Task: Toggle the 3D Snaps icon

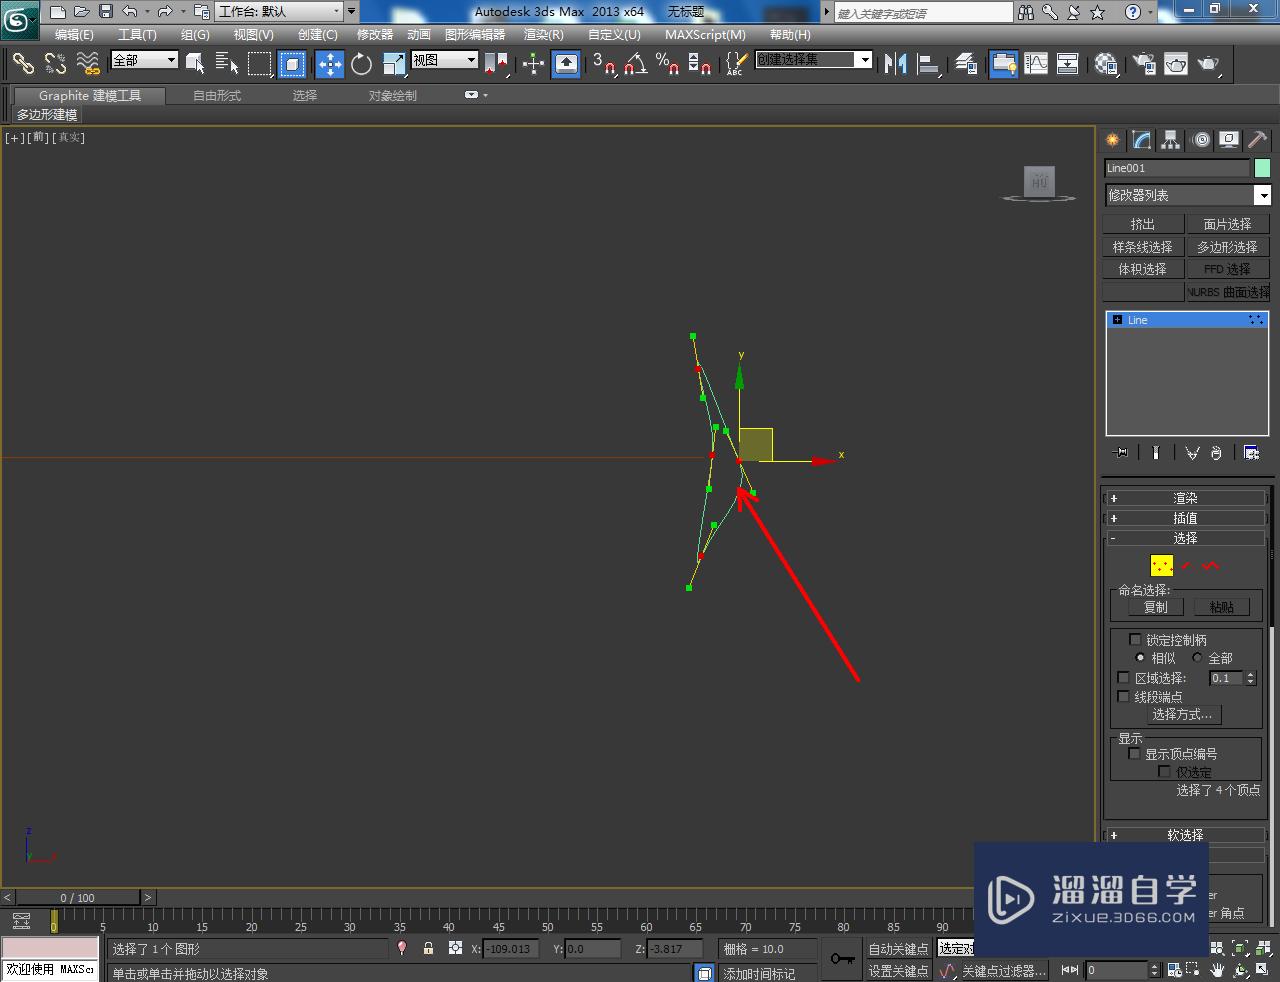Action: [604, 64]
